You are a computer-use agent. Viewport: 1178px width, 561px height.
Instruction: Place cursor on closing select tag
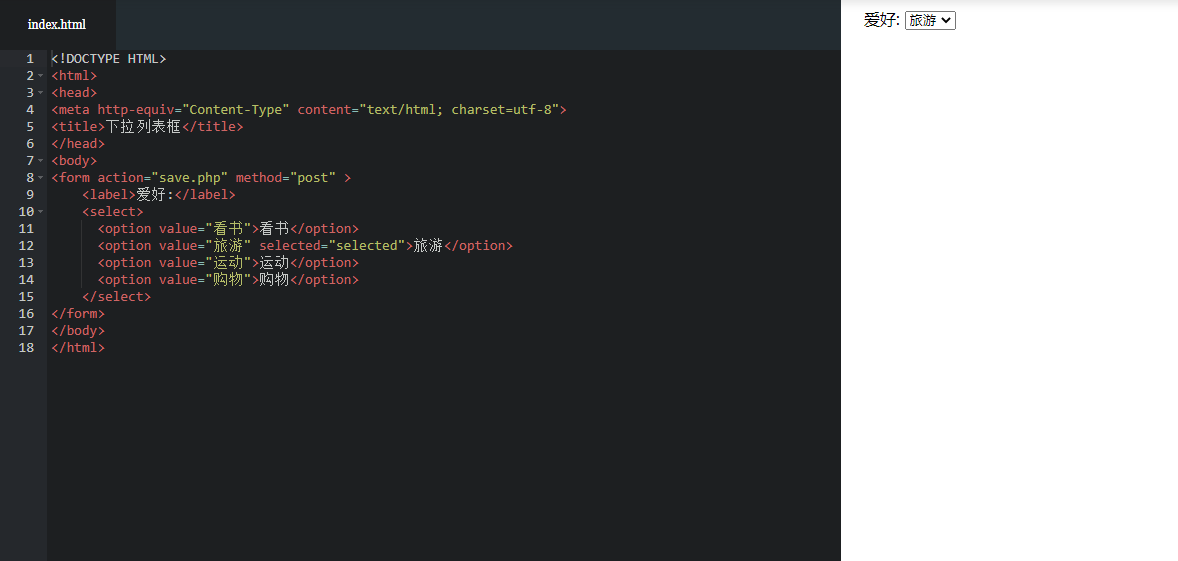(116, 297)
